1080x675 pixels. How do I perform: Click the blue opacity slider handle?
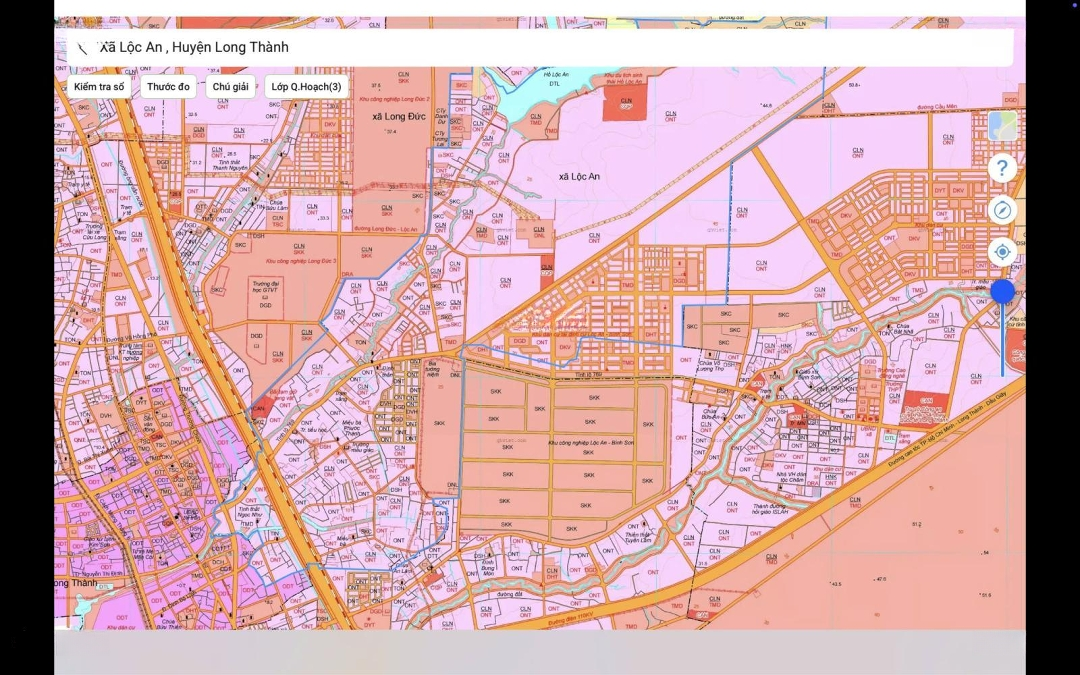tap(1003, 292)
